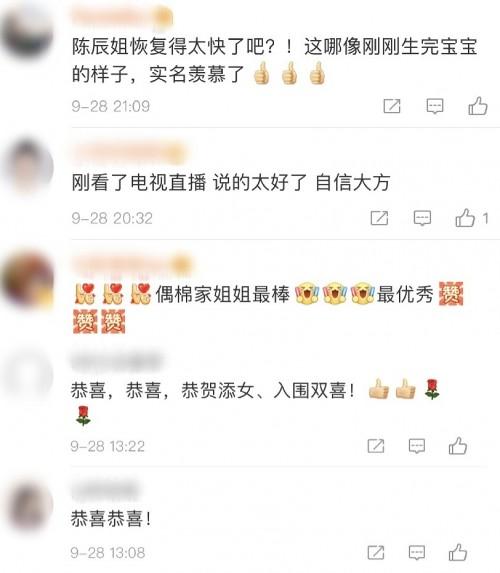Open blurred username above 刚看了电视直播 comment

129,153
